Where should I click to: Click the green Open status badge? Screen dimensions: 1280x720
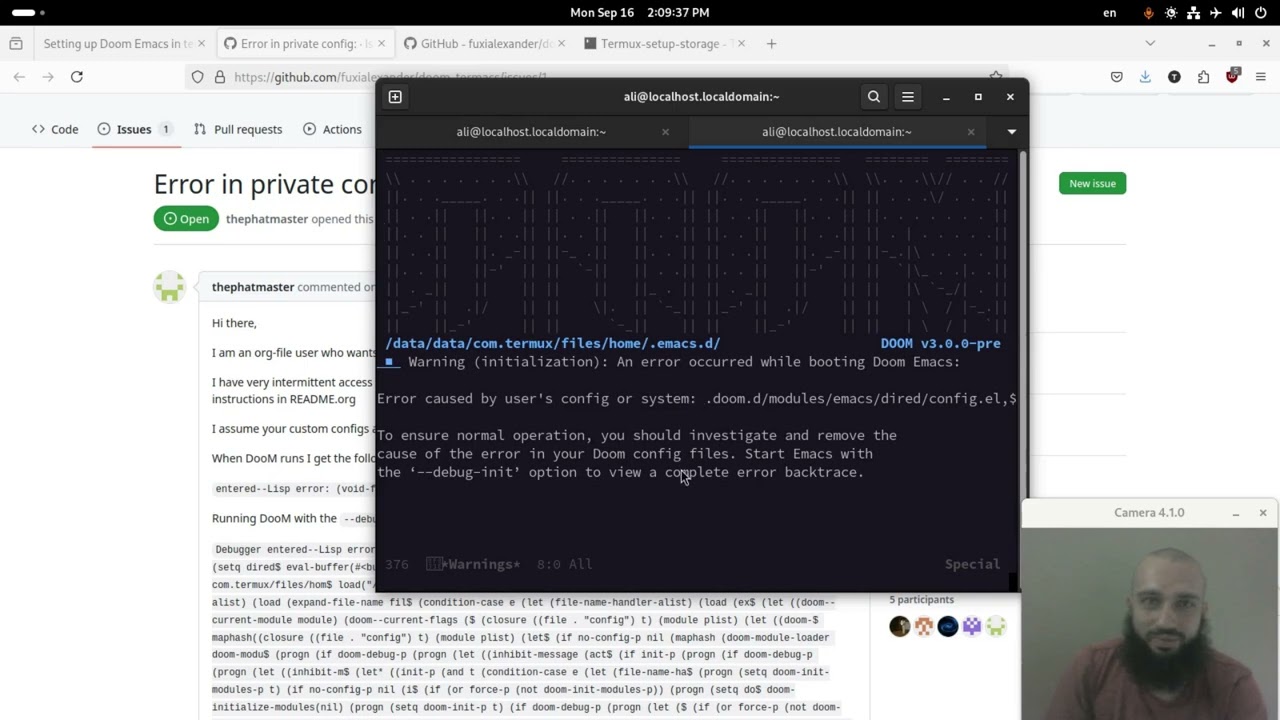tap(186, 219)
